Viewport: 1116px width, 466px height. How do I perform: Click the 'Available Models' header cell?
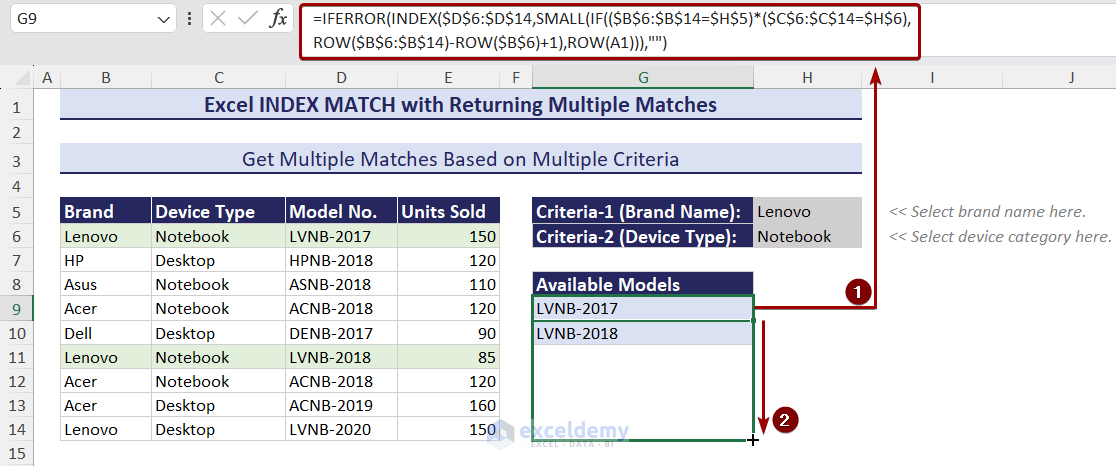[x=643, y=285]
